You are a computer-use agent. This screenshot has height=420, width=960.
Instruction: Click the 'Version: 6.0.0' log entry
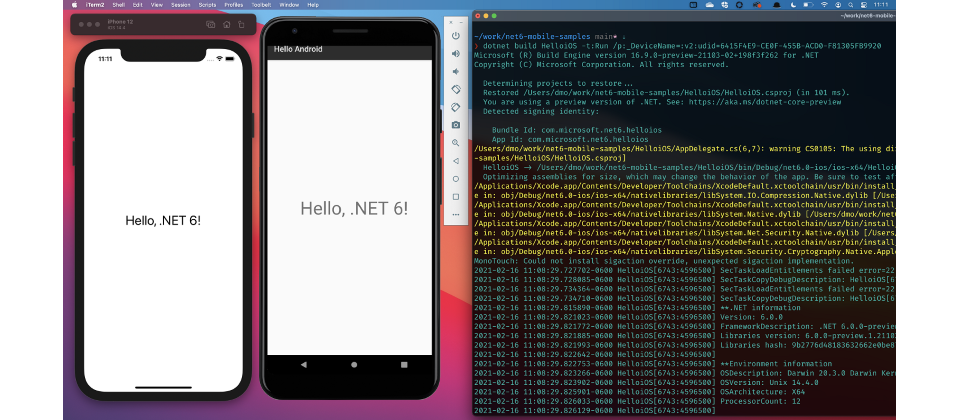tap(751, 317)
